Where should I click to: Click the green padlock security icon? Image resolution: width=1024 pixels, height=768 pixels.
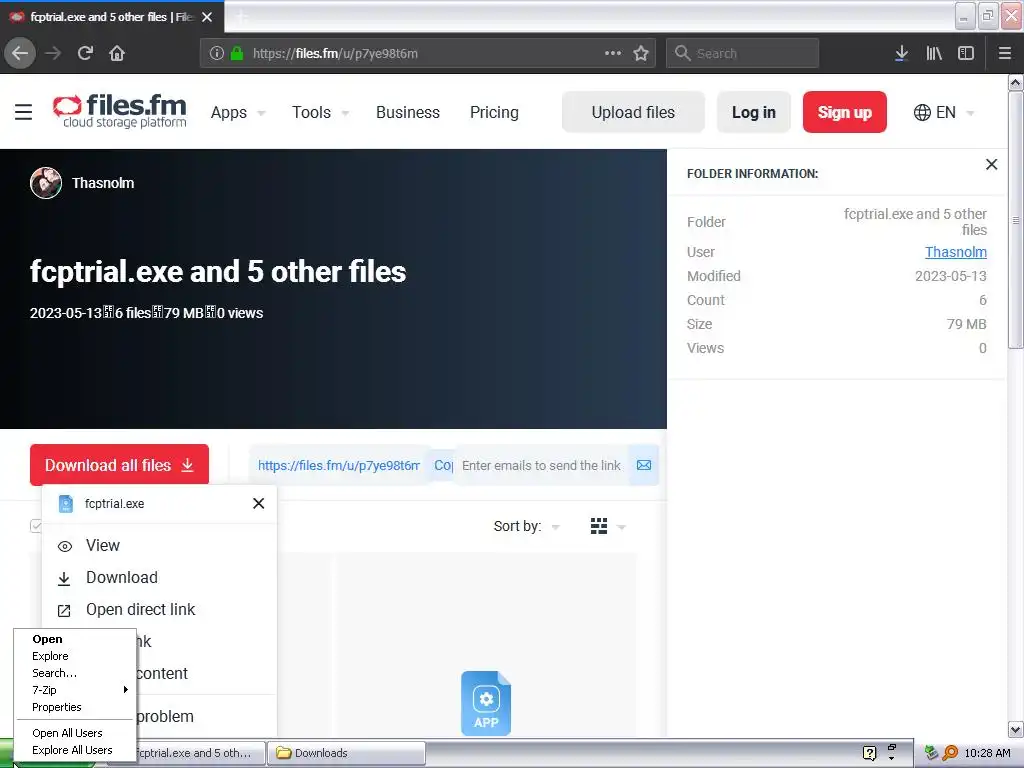(237, 53)
